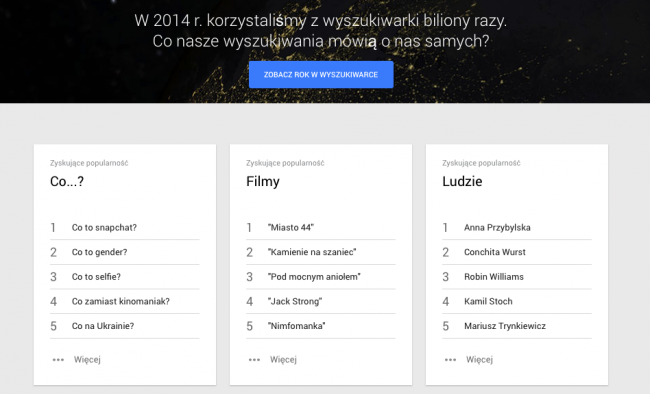Click "Zyskujące popularność" label above Filmy
650x394 pixels.
coord(285,163)
